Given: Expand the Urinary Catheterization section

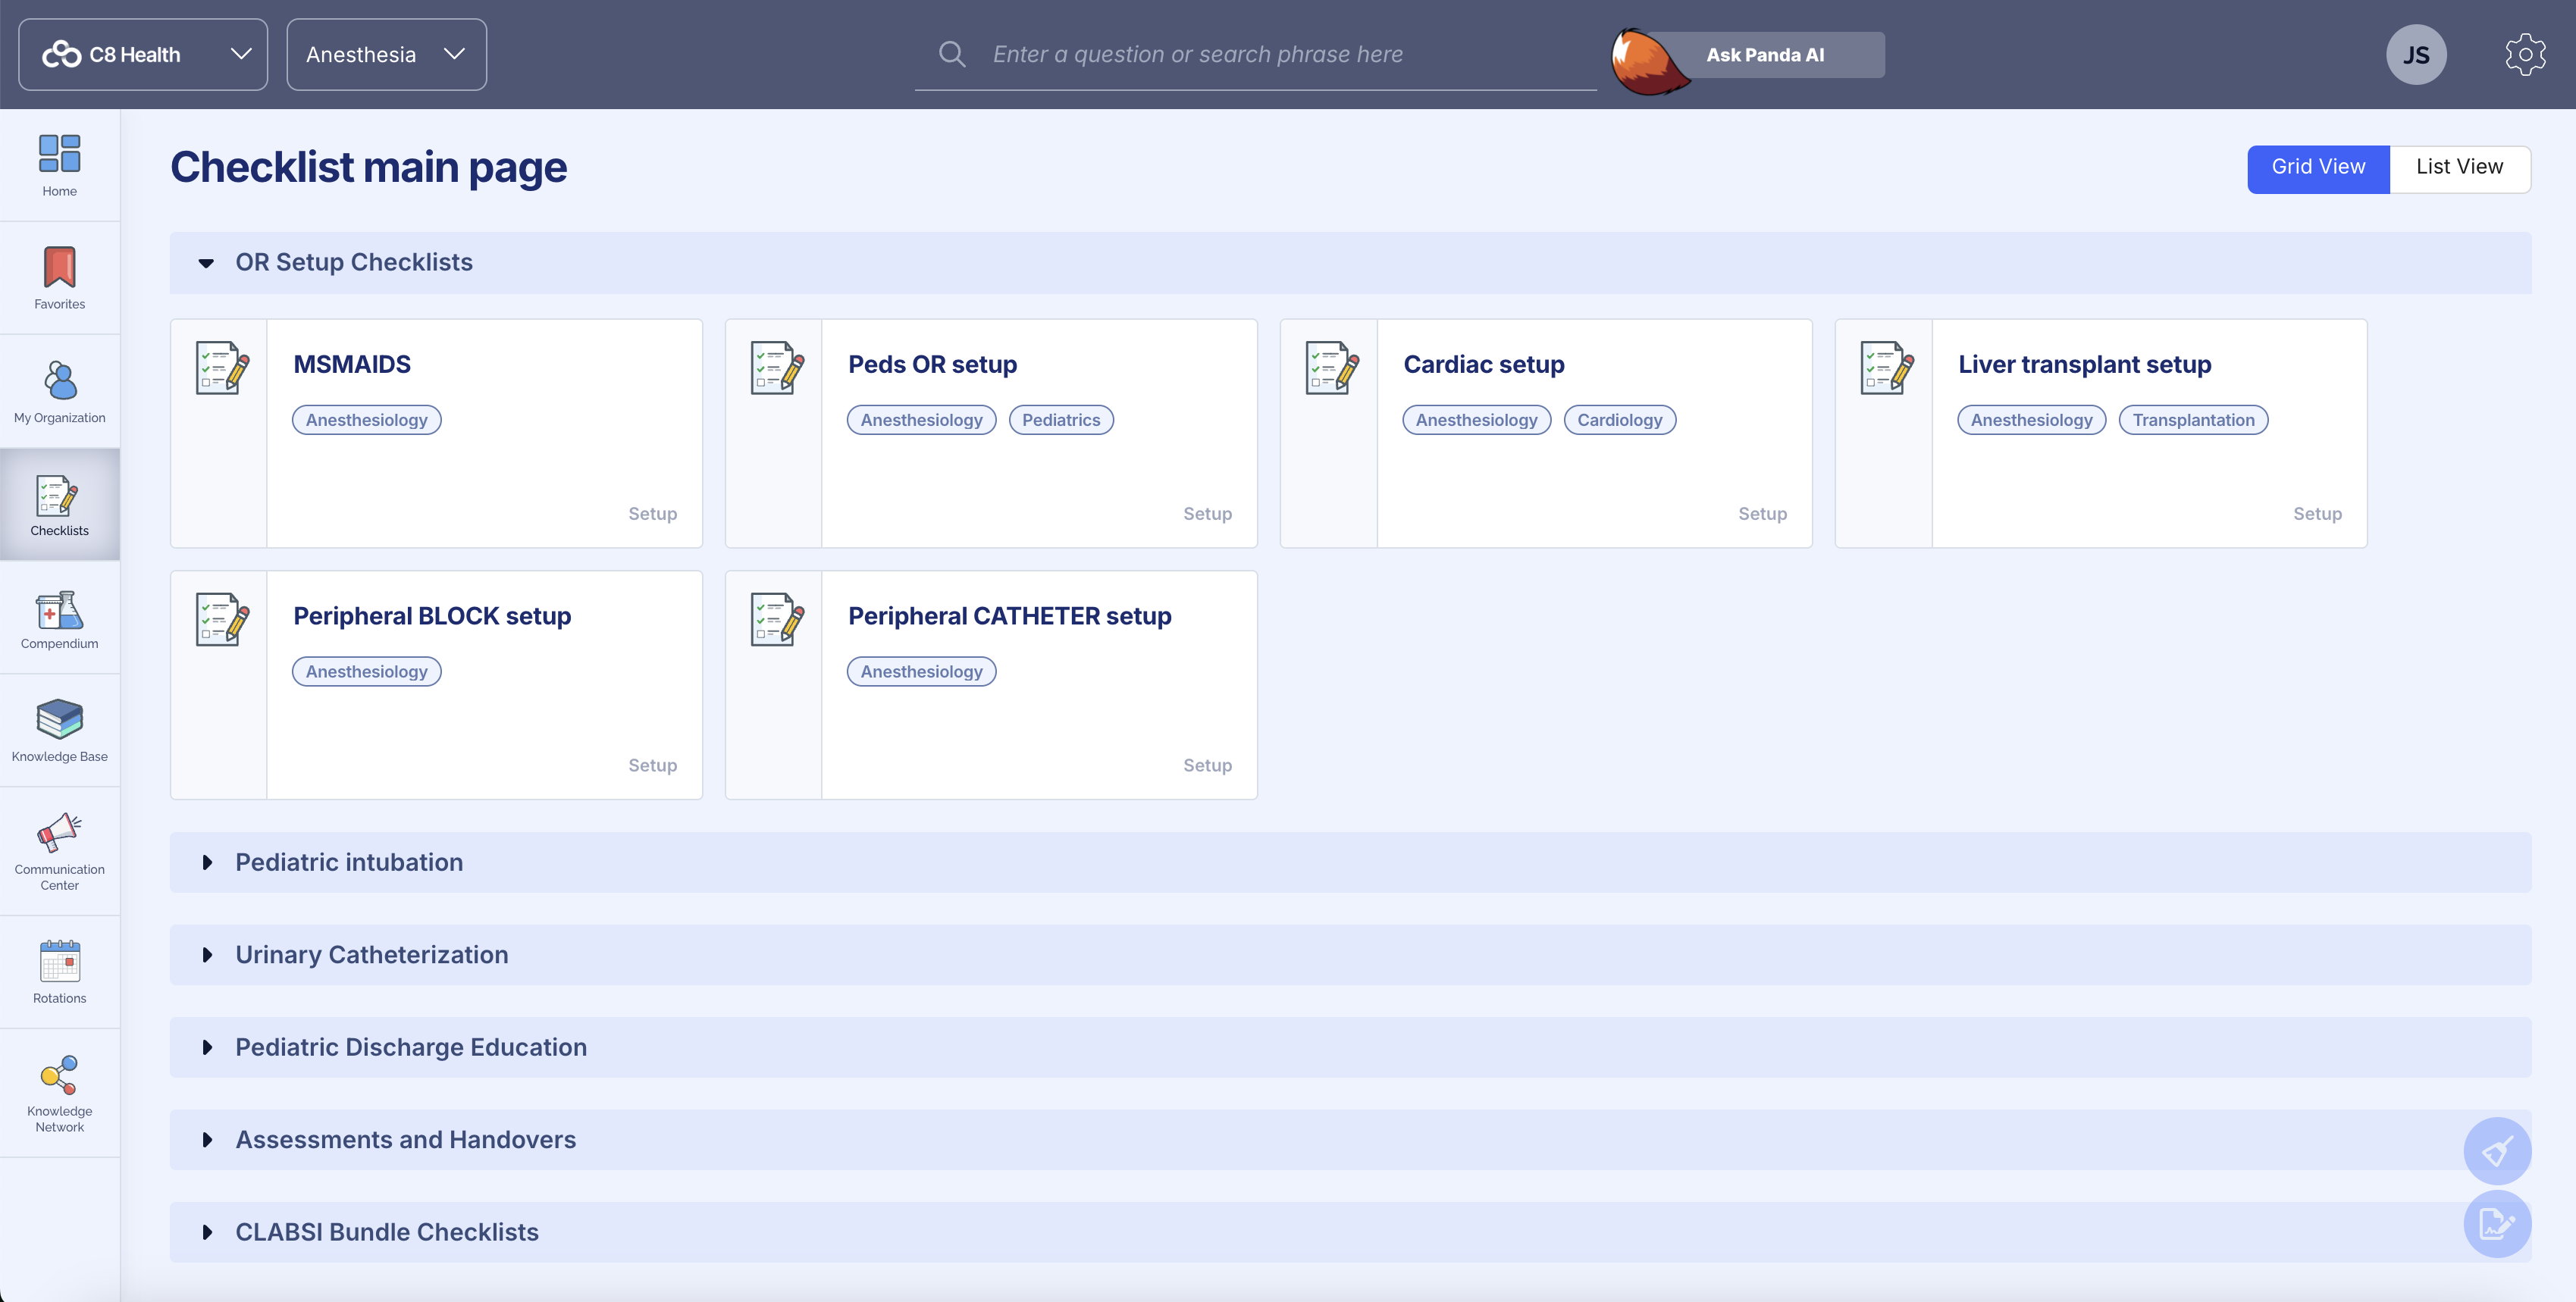Looking at the screenshot, I should (x=1350, y=955).
